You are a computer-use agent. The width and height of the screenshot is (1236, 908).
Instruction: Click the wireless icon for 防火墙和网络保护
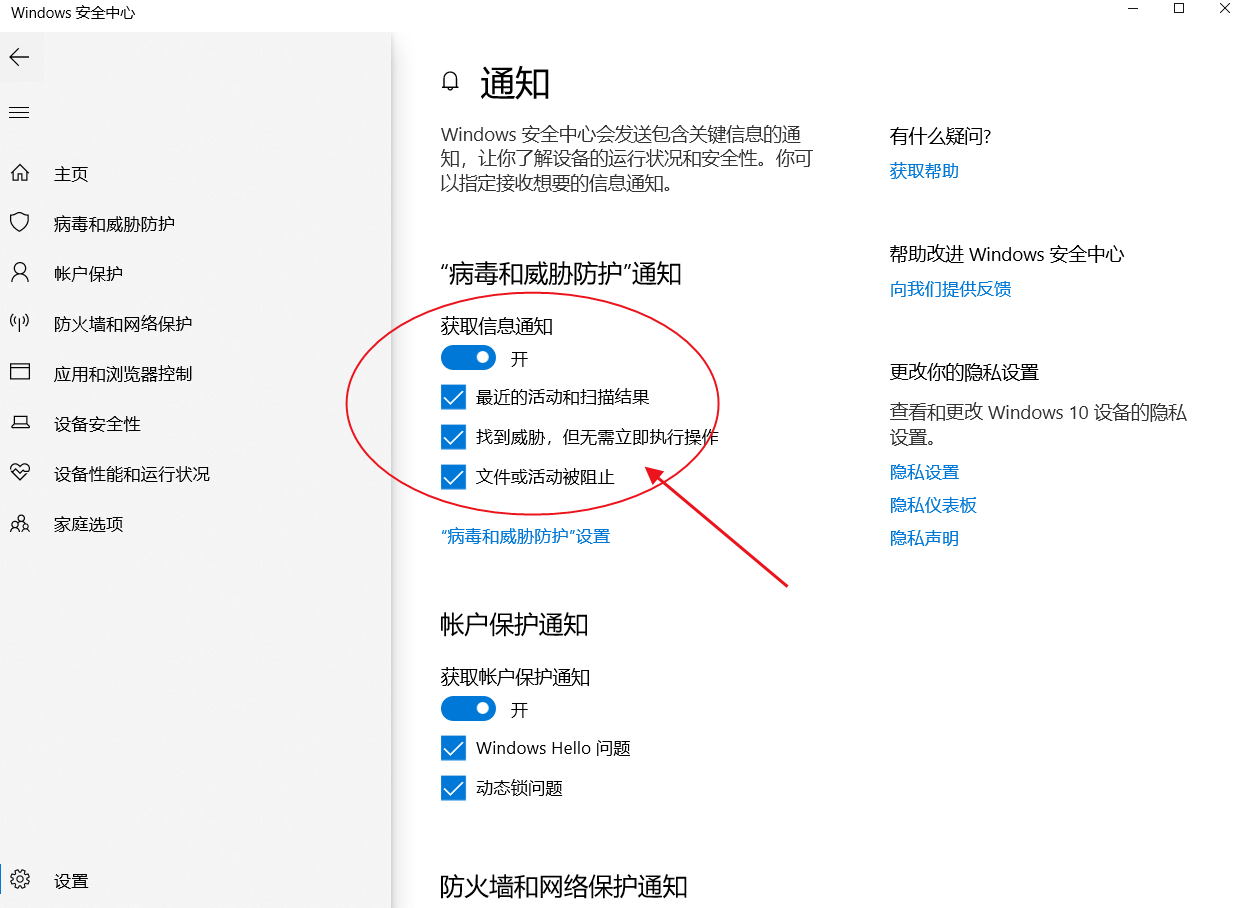20,323
